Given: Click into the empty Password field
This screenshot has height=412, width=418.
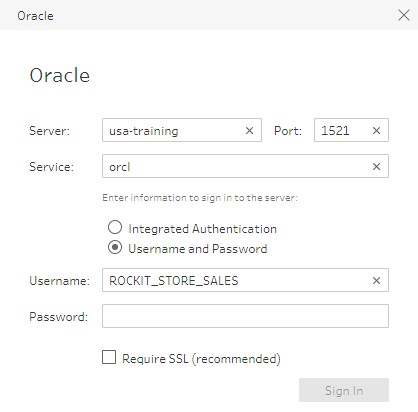Looking at the screenshot, I should (x=245, y=316).
